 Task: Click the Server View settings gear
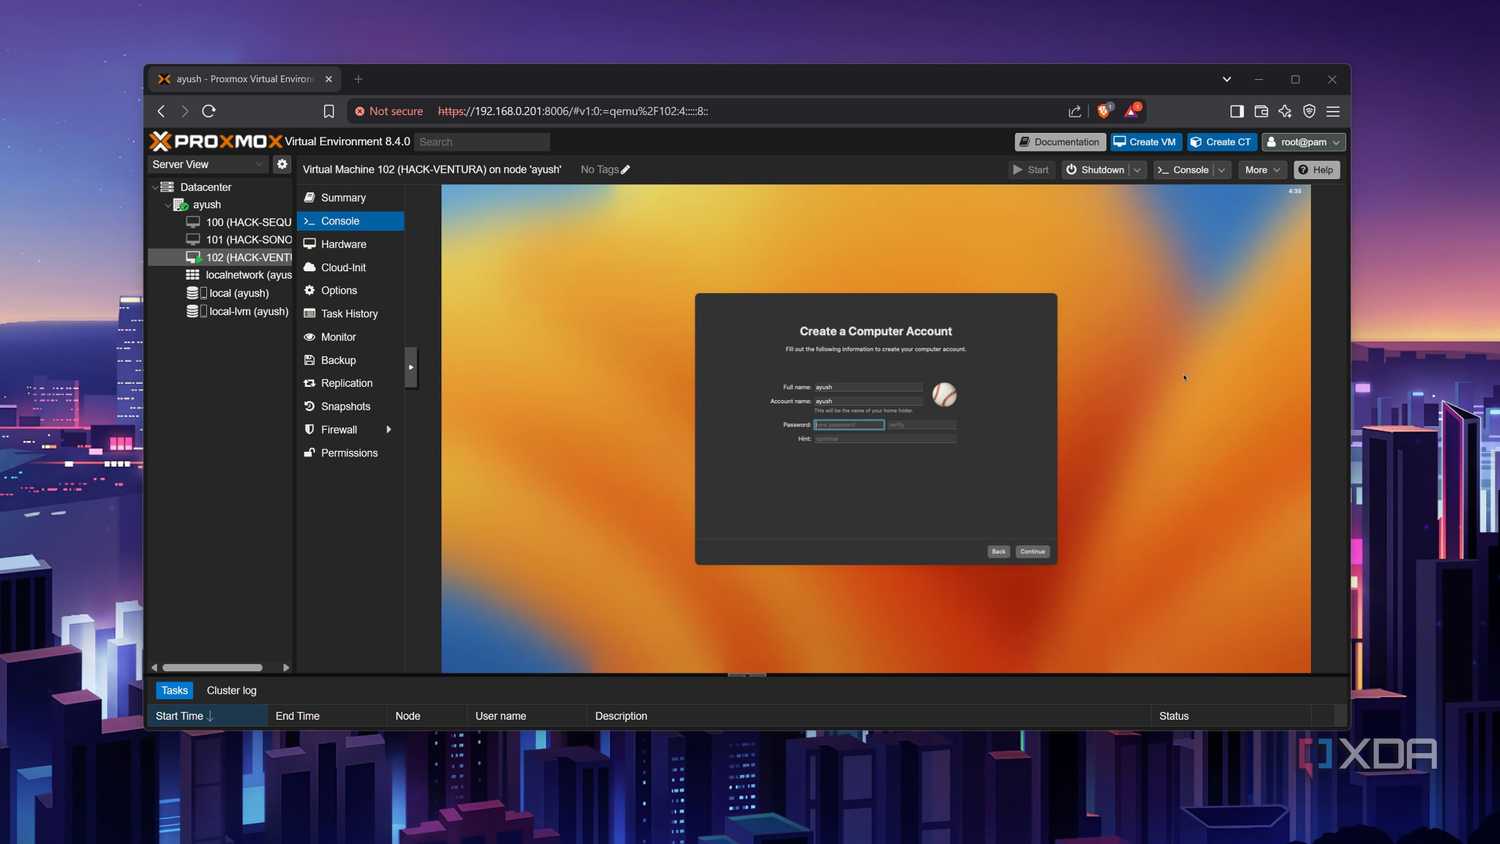(x=282, y=164)
